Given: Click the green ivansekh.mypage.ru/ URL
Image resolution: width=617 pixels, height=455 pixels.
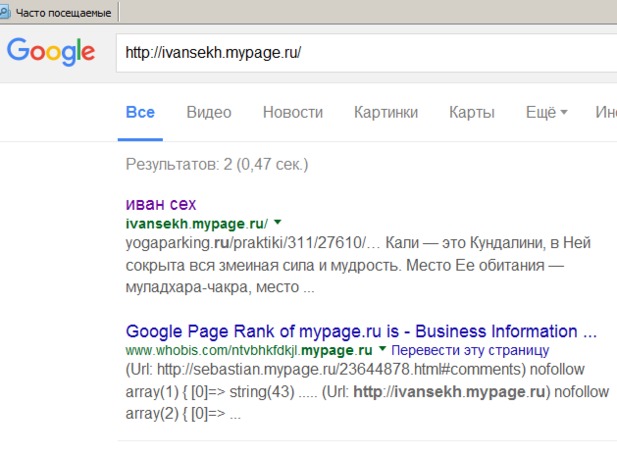Looking at the screenshot, I should 197,224.
